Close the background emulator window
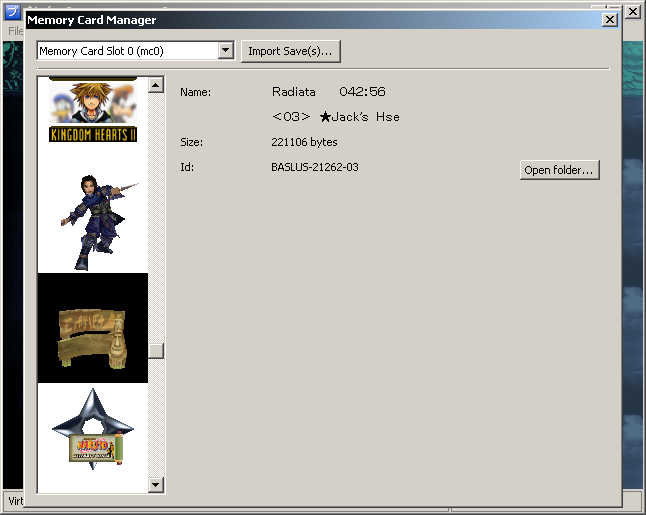646x515 pixels. tap(633, 12)
